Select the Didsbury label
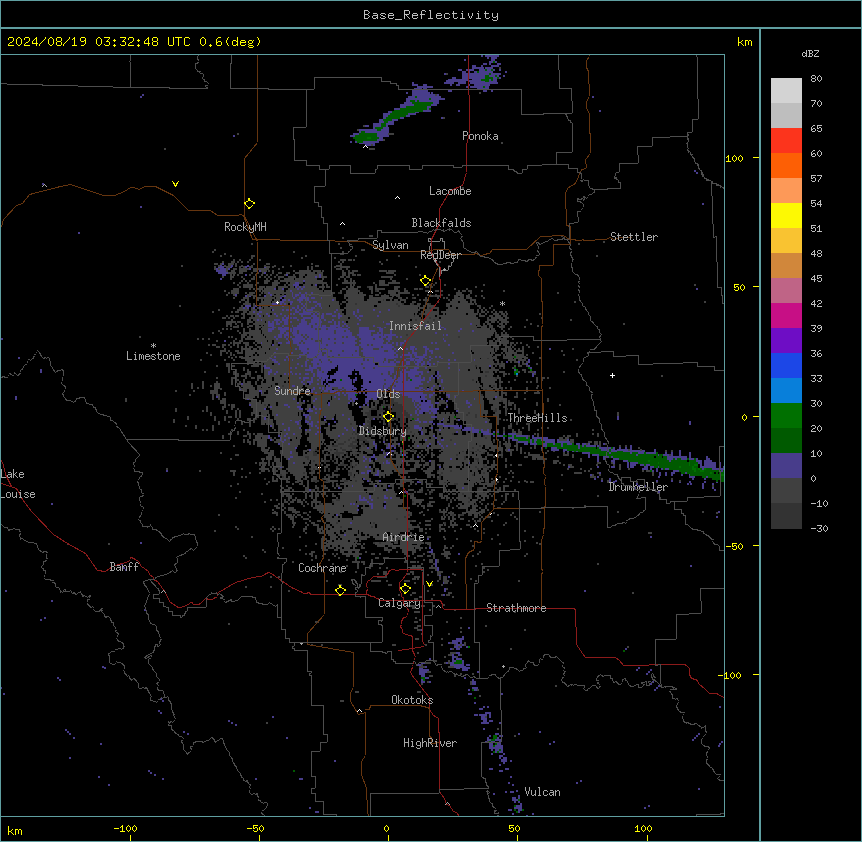Screen dimensions: 862x842 (x=382, y=431)
